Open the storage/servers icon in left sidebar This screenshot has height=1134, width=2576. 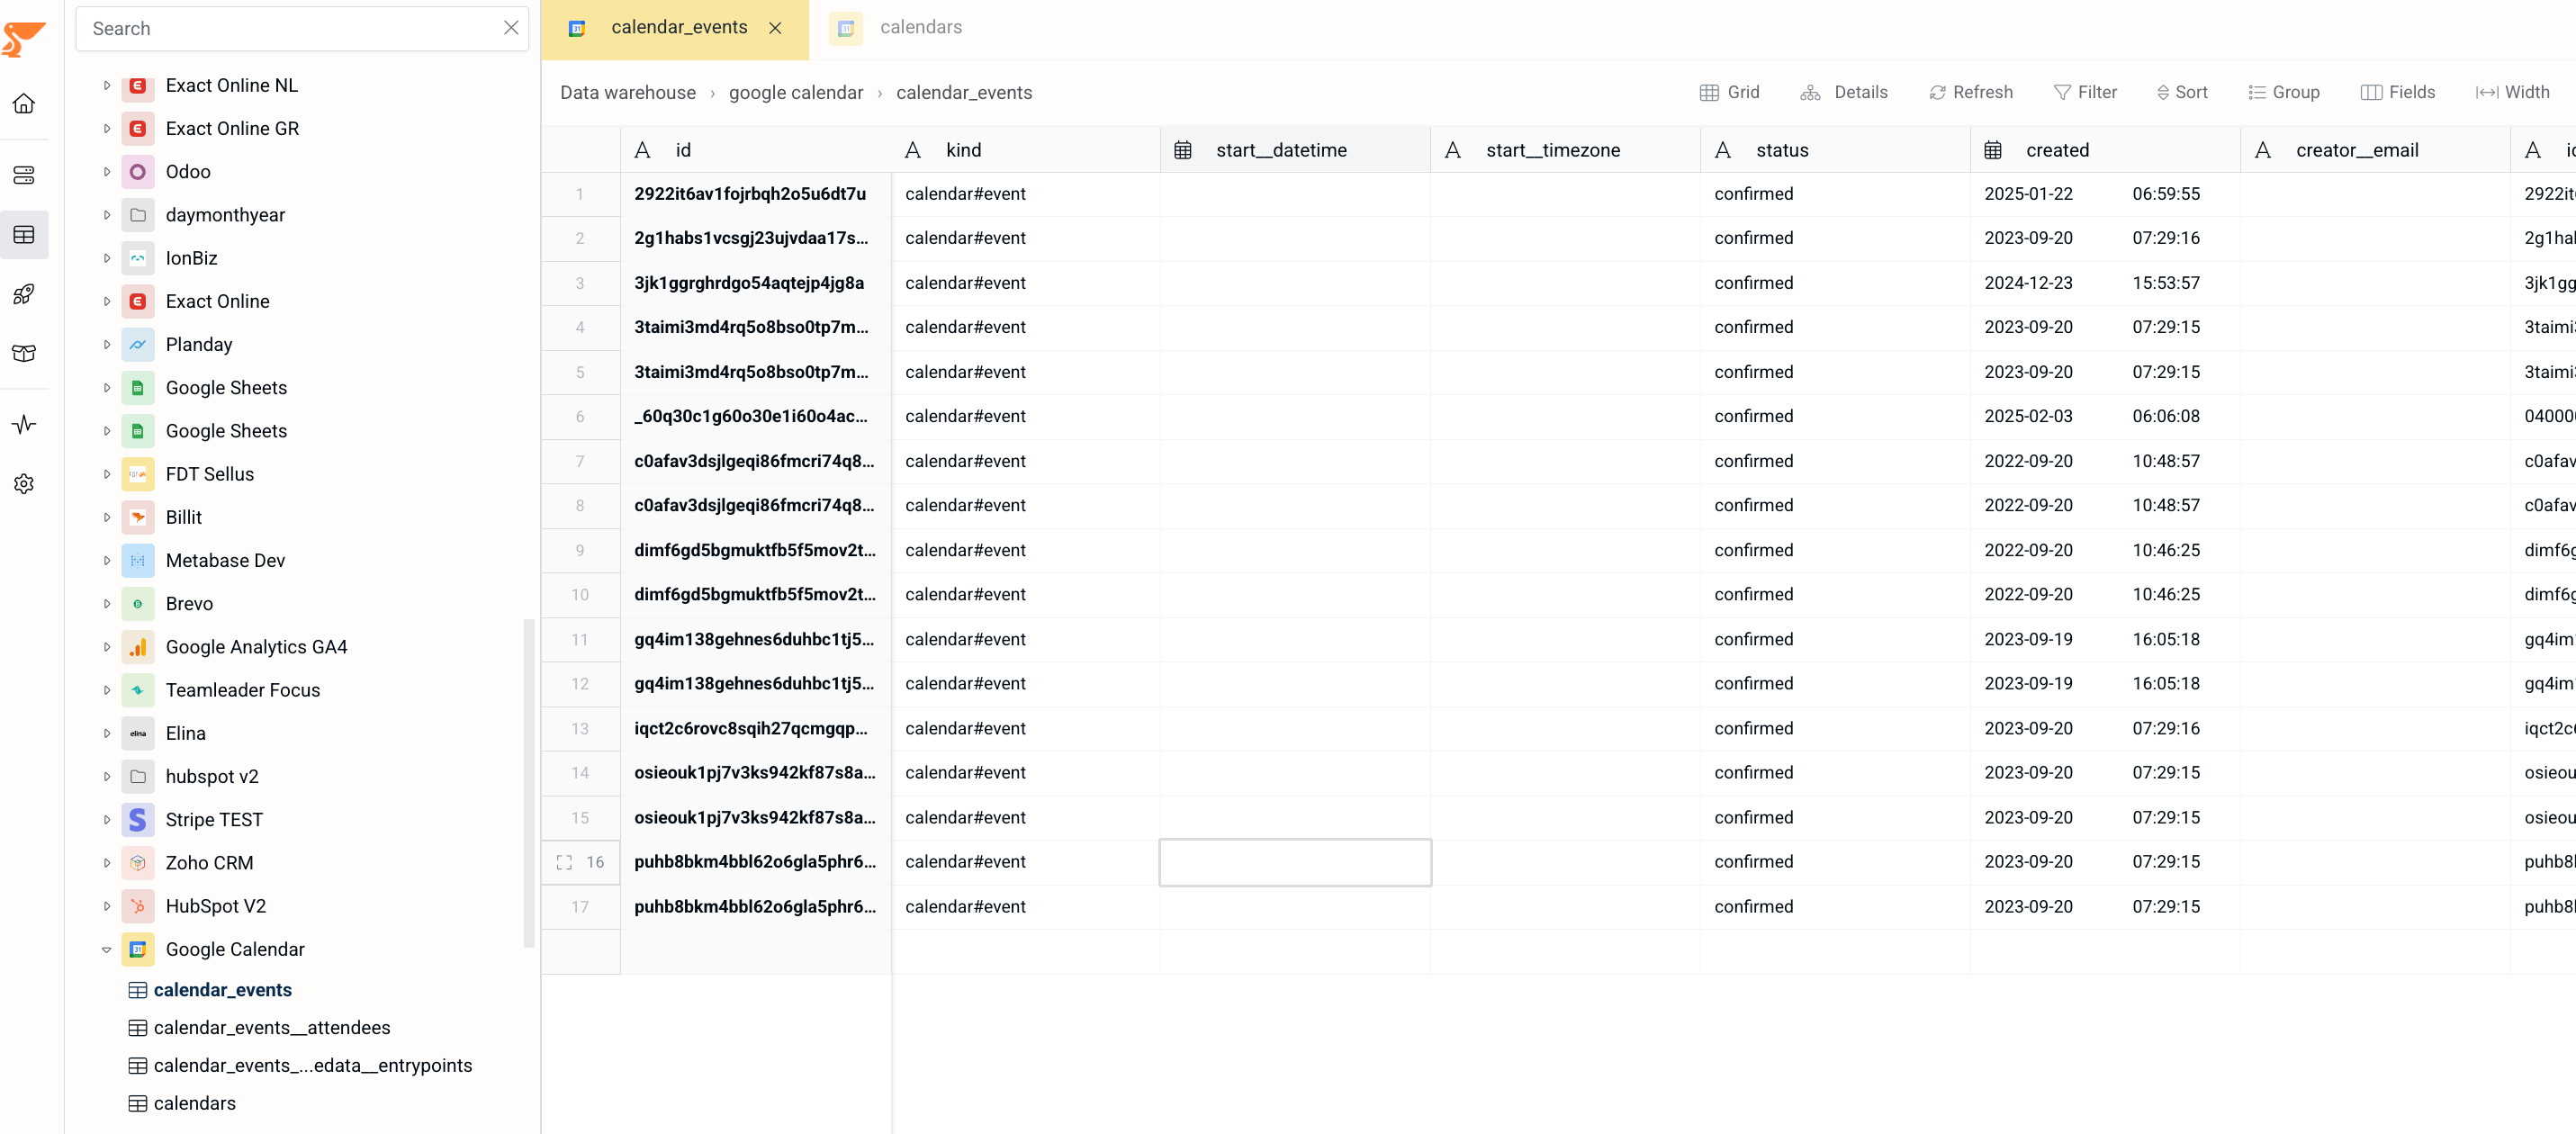coord(24,175)
